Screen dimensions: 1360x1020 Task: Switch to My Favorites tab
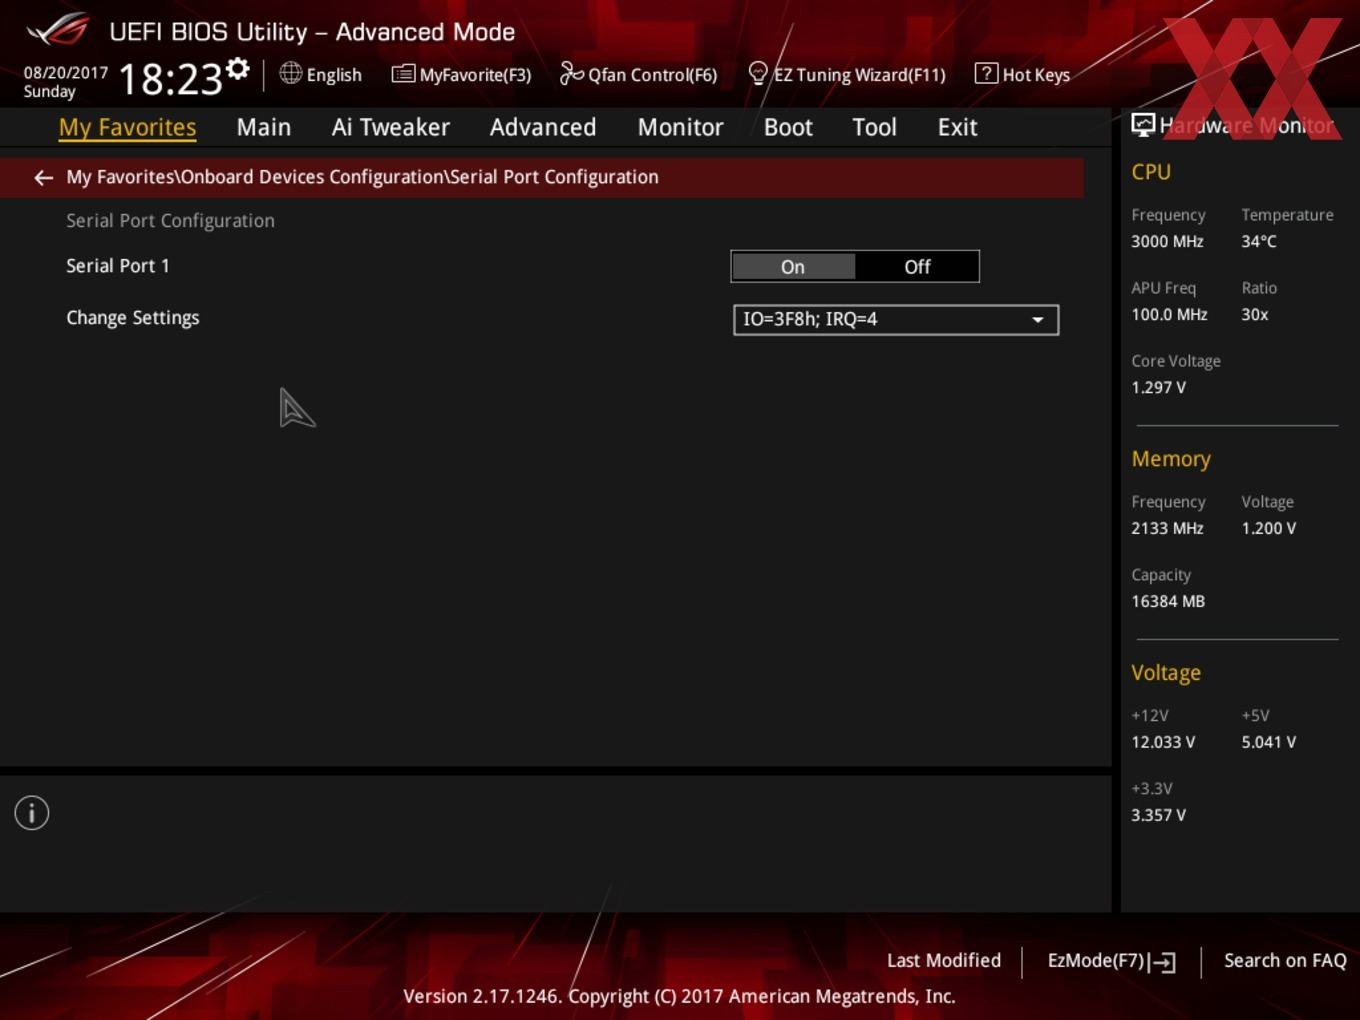coord(127,127)
